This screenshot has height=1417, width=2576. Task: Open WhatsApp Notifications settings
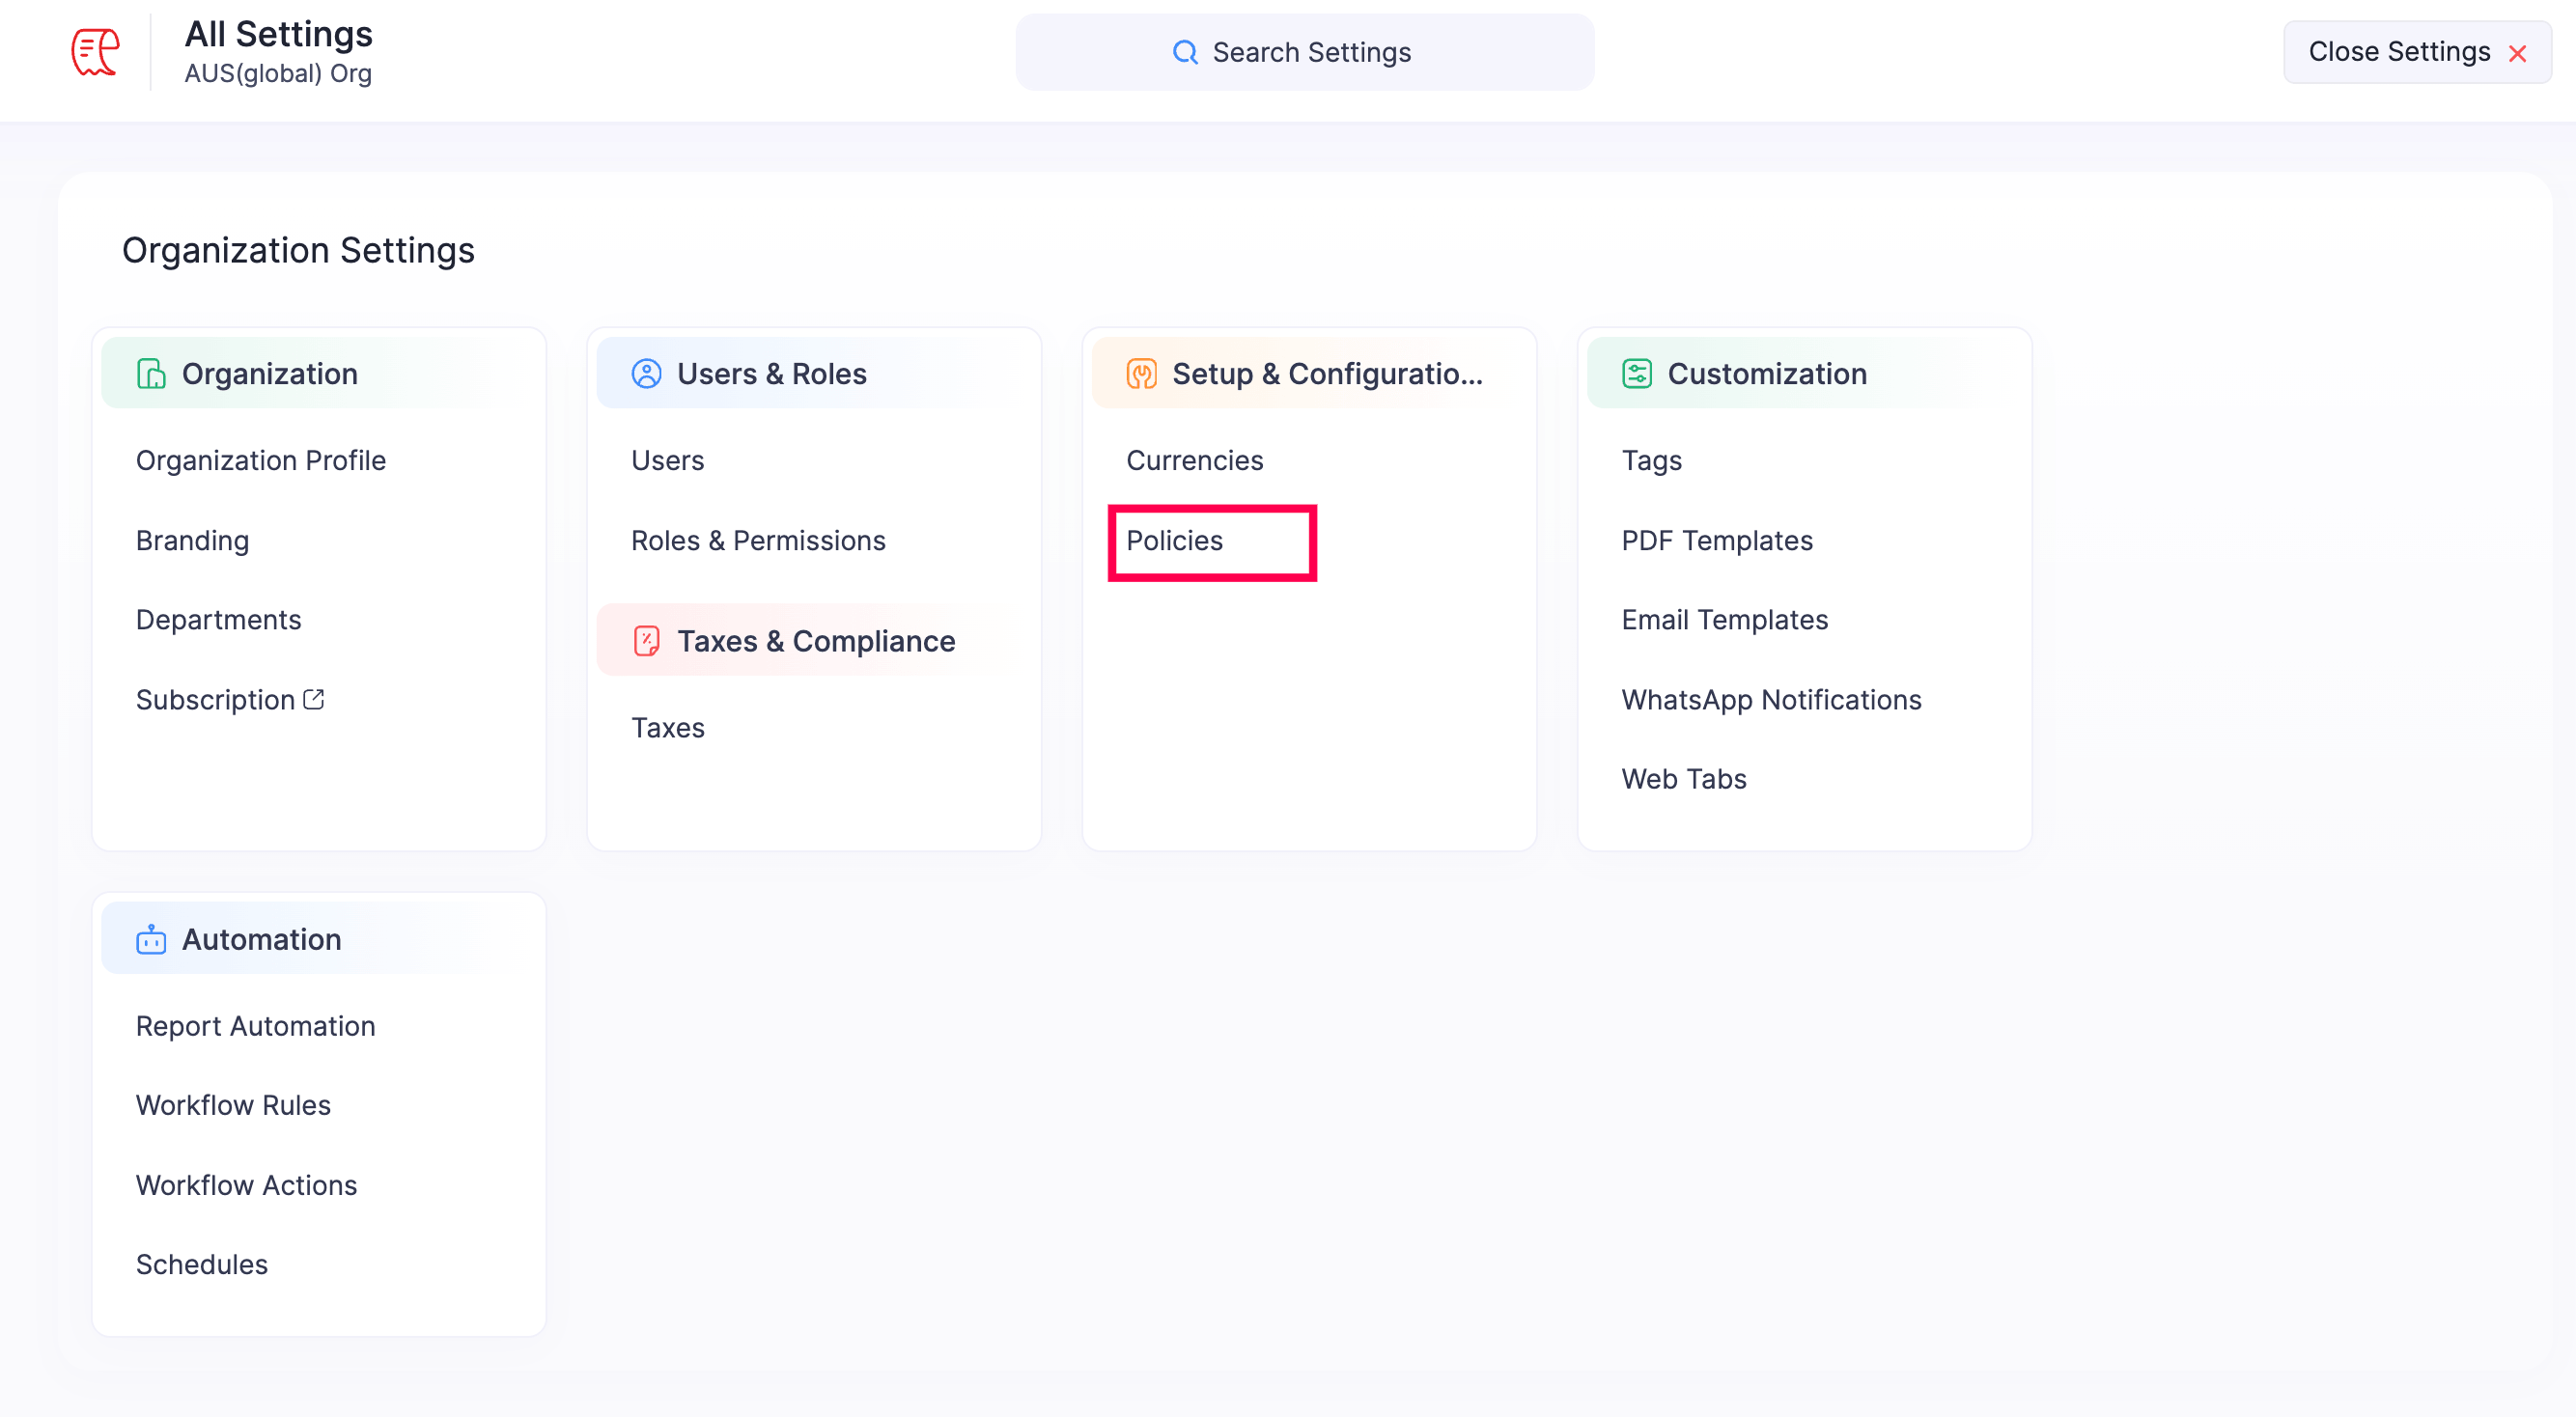[1770, 699]
